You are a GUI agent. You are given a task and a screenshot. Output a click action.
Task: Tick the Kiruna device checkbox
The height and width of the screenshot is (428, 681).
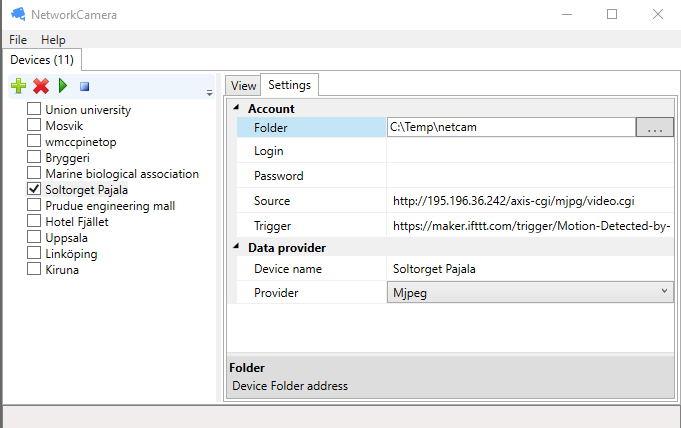click(x=34, y=269)
